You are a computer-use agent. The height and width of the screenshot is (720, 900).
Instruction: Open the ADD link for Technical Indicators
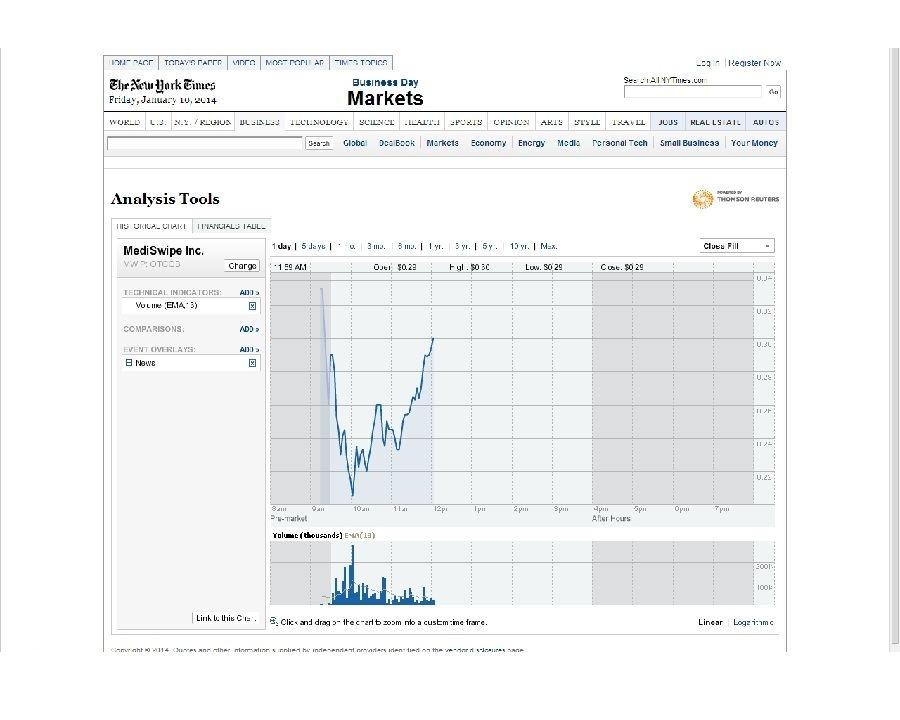(248, 292)
